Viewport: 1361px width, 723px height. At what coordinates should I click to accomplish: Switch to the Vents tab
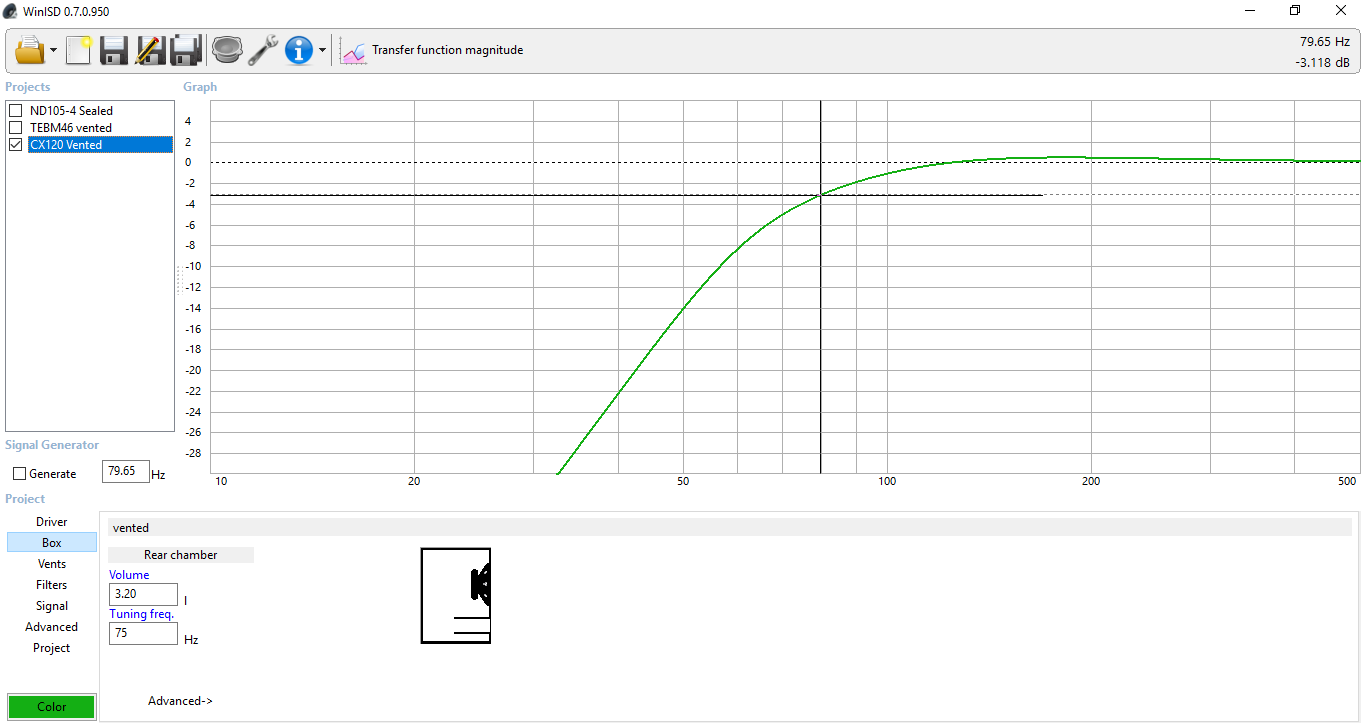click(x=51, y=563)
